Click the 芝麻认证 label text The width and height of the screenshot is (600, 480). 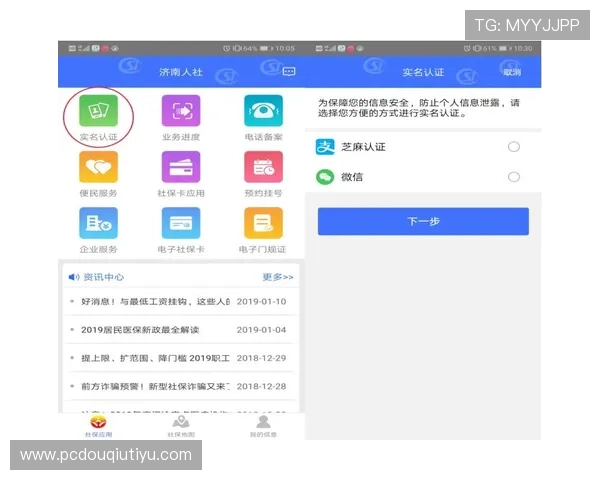tap(363, 147)
